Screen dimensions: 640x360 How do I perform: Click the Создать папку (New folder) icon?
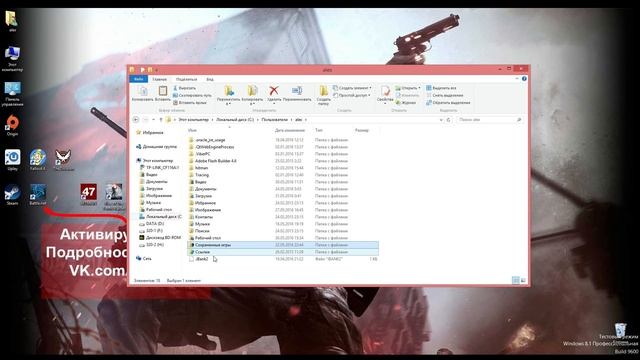(x=323, y=91)
